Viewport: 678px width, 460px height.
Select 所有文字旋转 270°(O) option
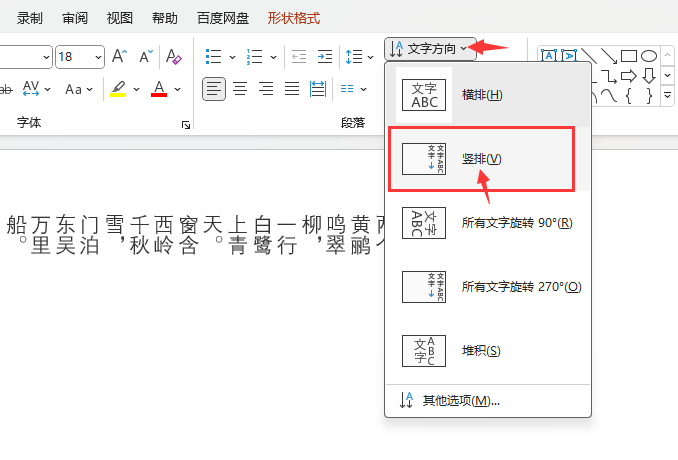pos(488,287)
